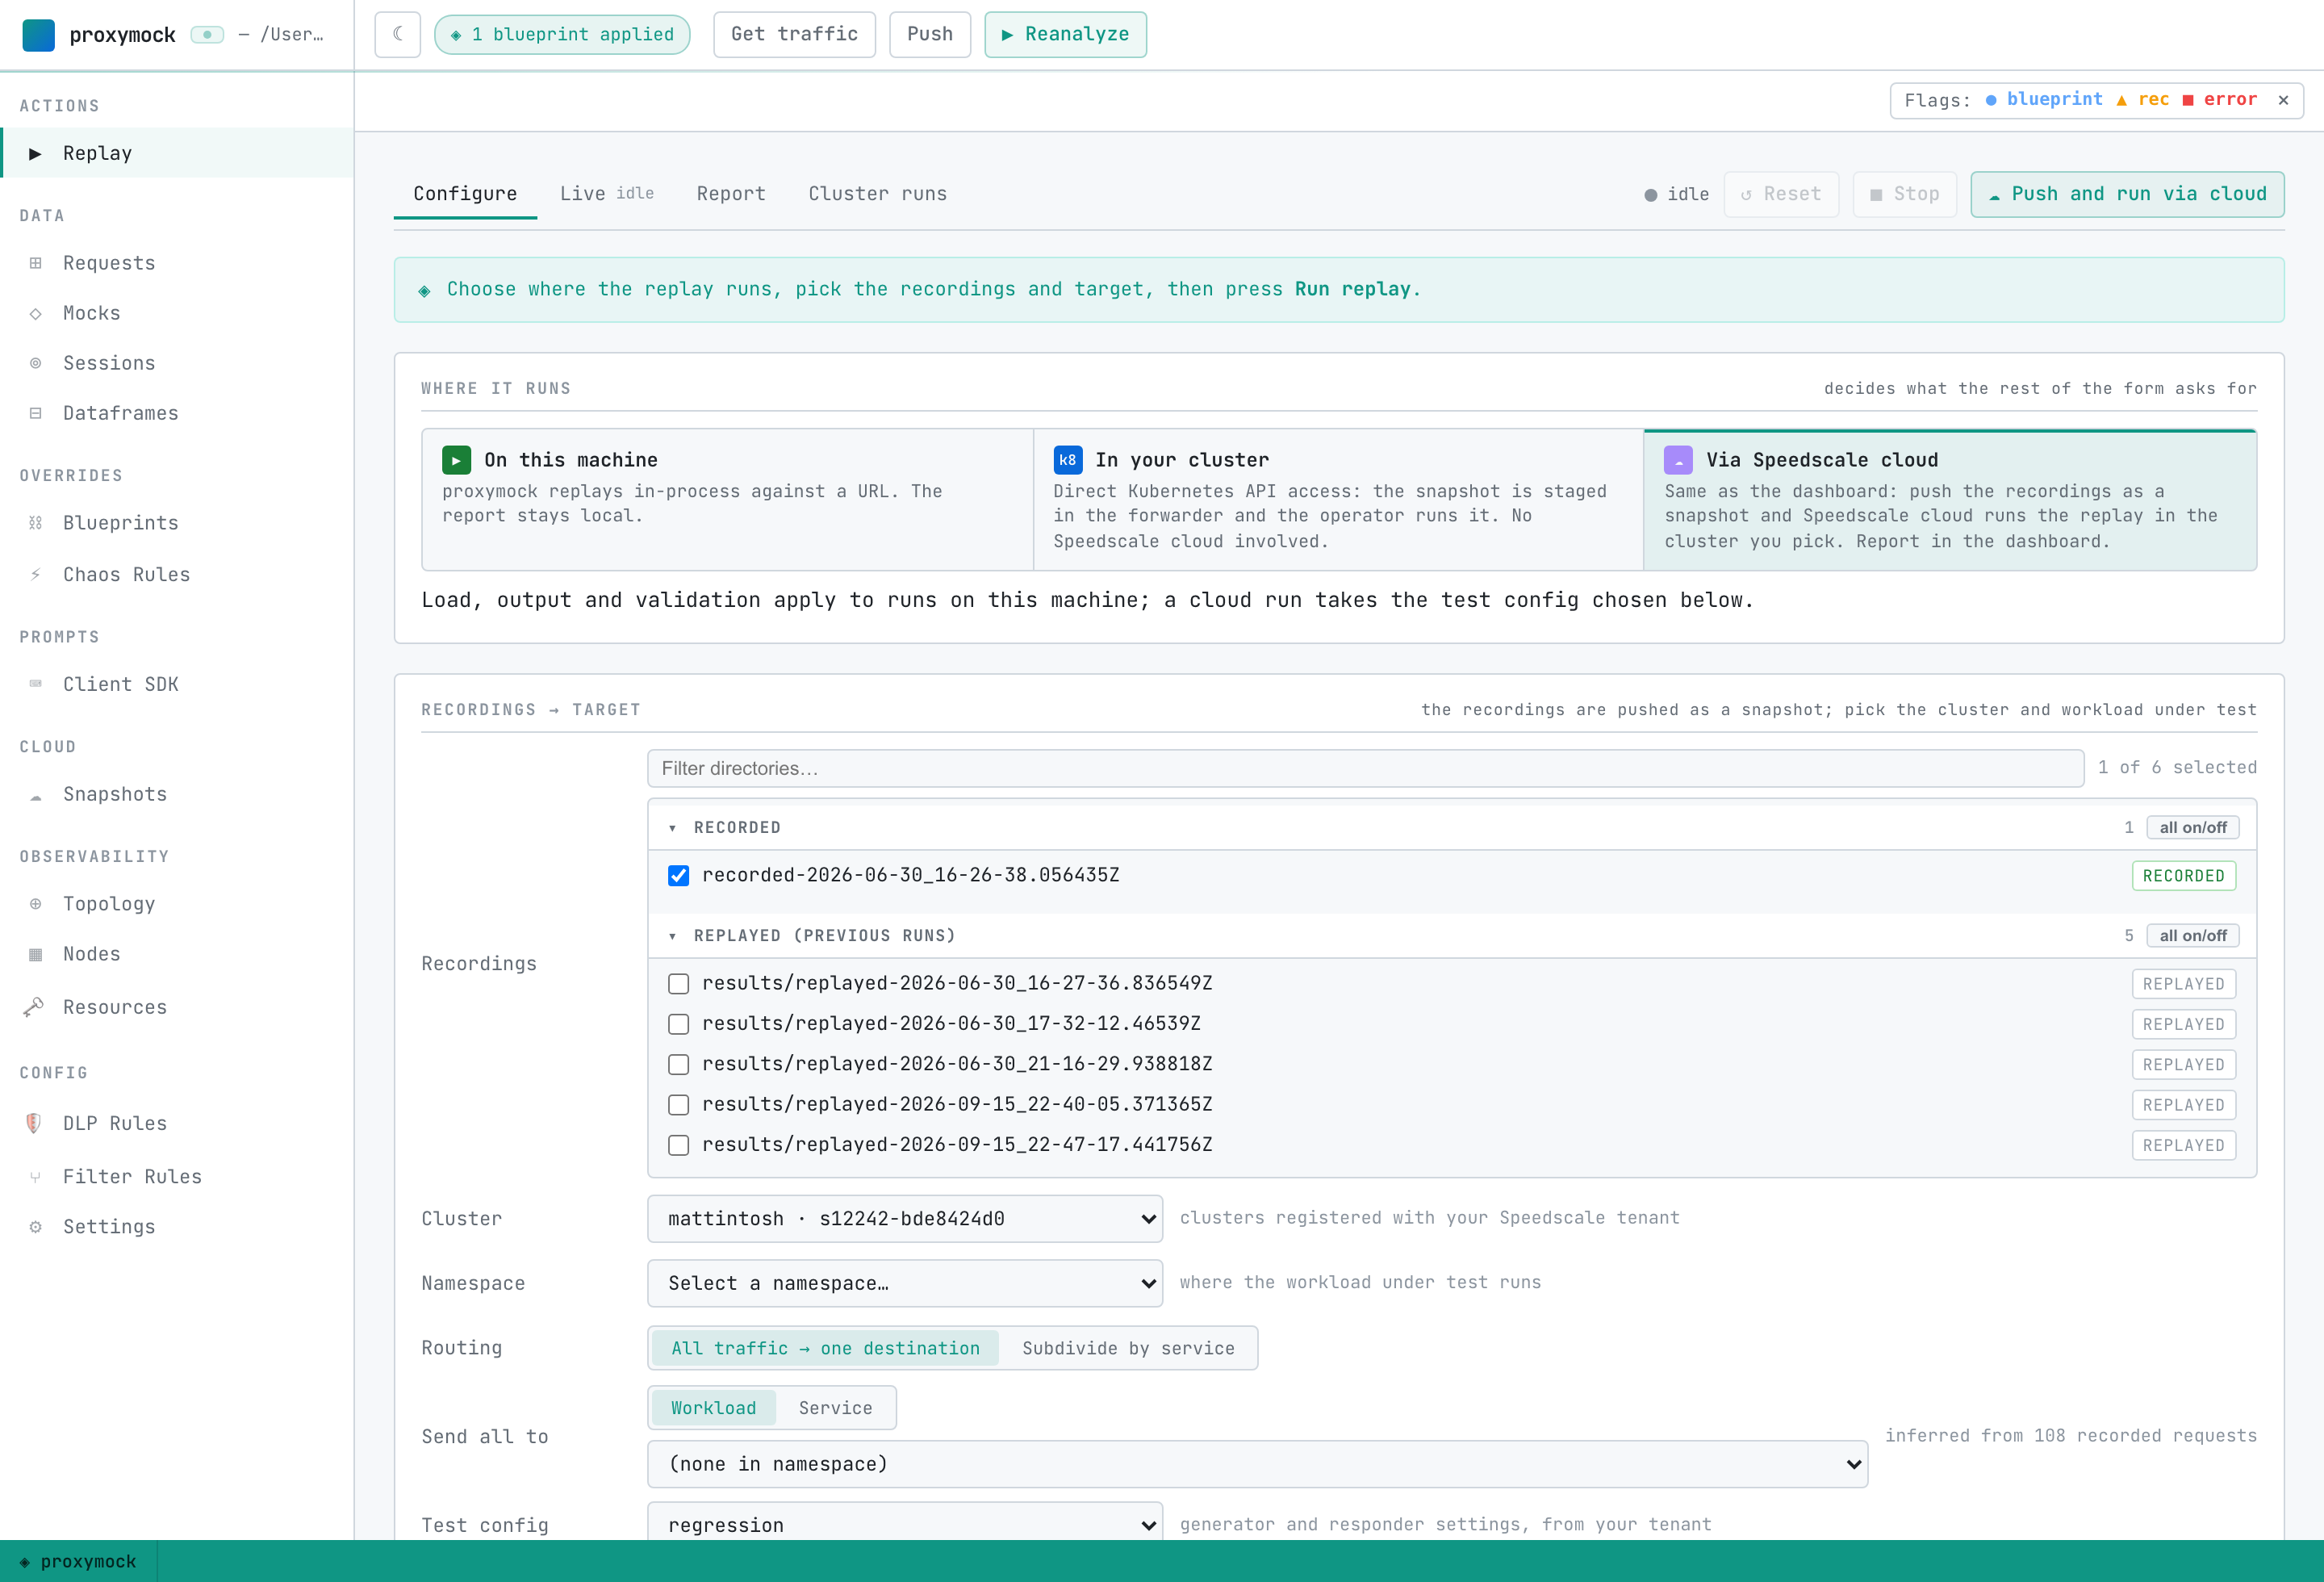The height and width of the screenshot is (1582, 2324).
Task: Switch to the Live tab
Action: point(606,194)
